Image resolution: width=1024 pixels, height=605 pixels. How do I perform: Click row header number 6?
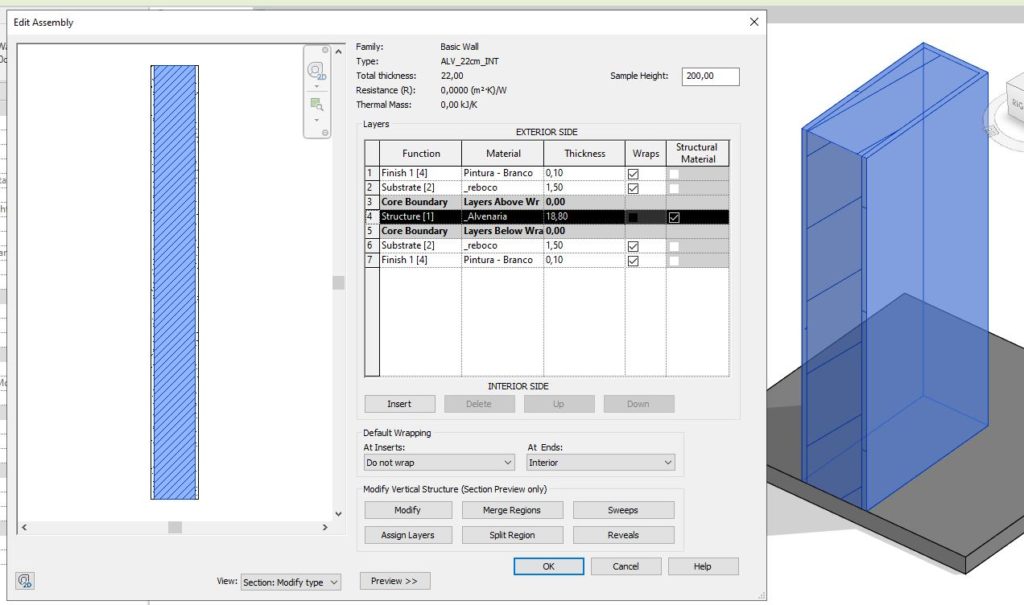(x=372, y=246)
